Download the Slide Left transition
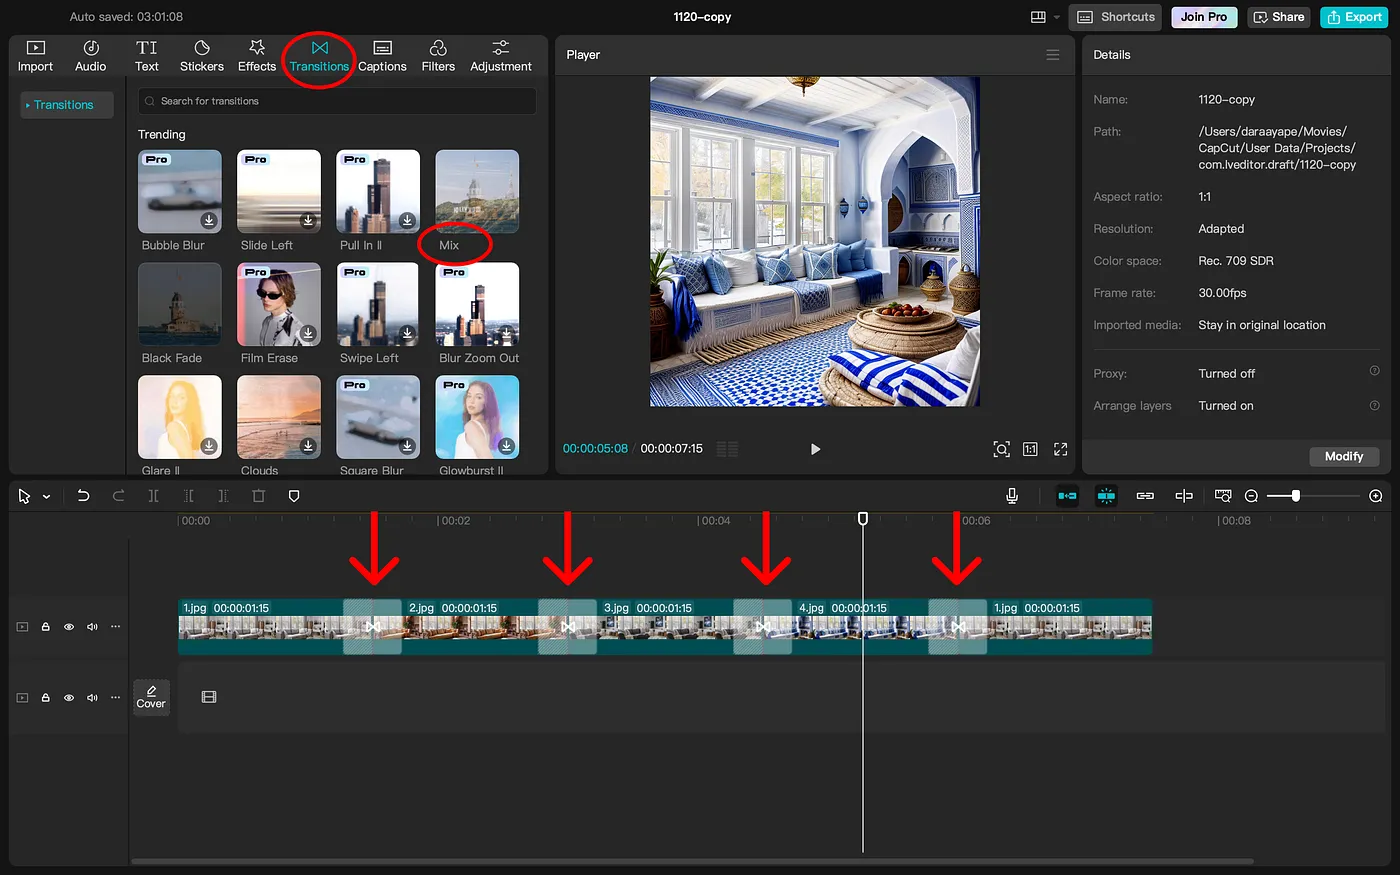 308,221
